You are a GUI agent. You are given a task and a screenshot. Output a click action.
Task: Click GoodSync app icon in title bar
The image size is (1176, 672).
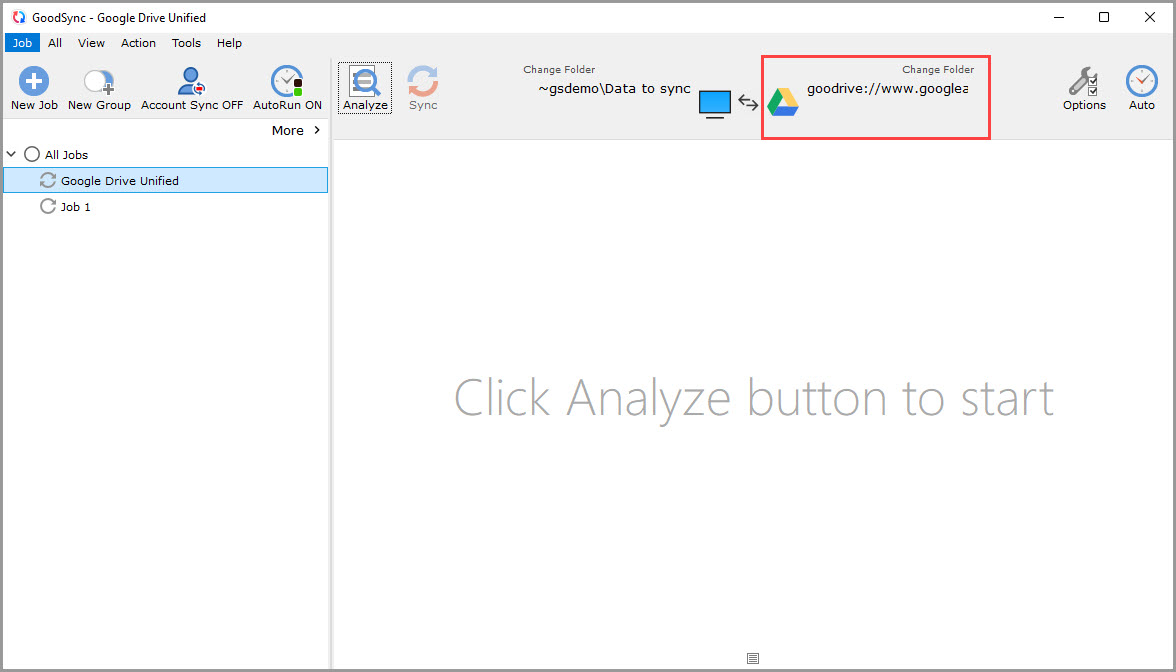[19, 17]
